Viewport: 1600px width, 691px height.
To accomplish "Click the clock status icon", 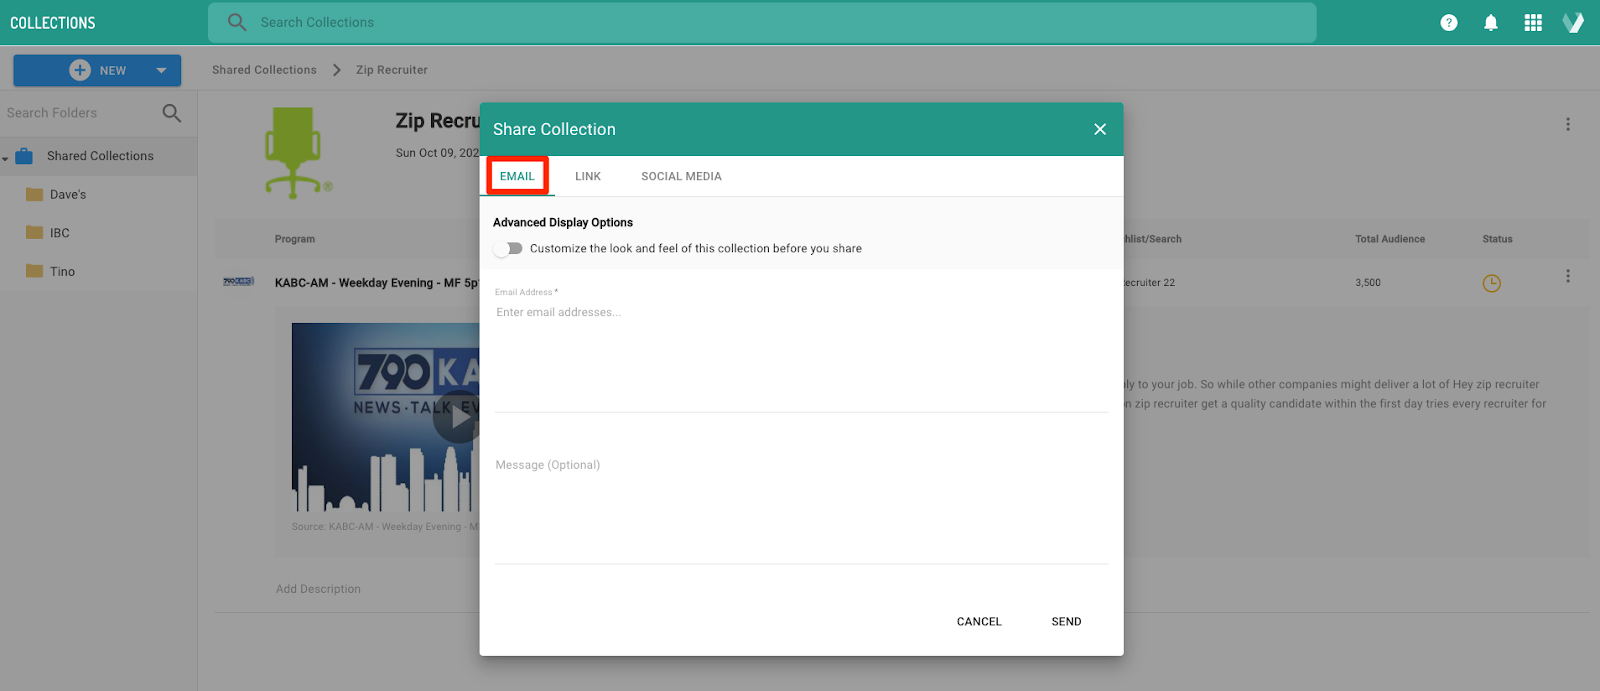I will [x=1491, y=283].
